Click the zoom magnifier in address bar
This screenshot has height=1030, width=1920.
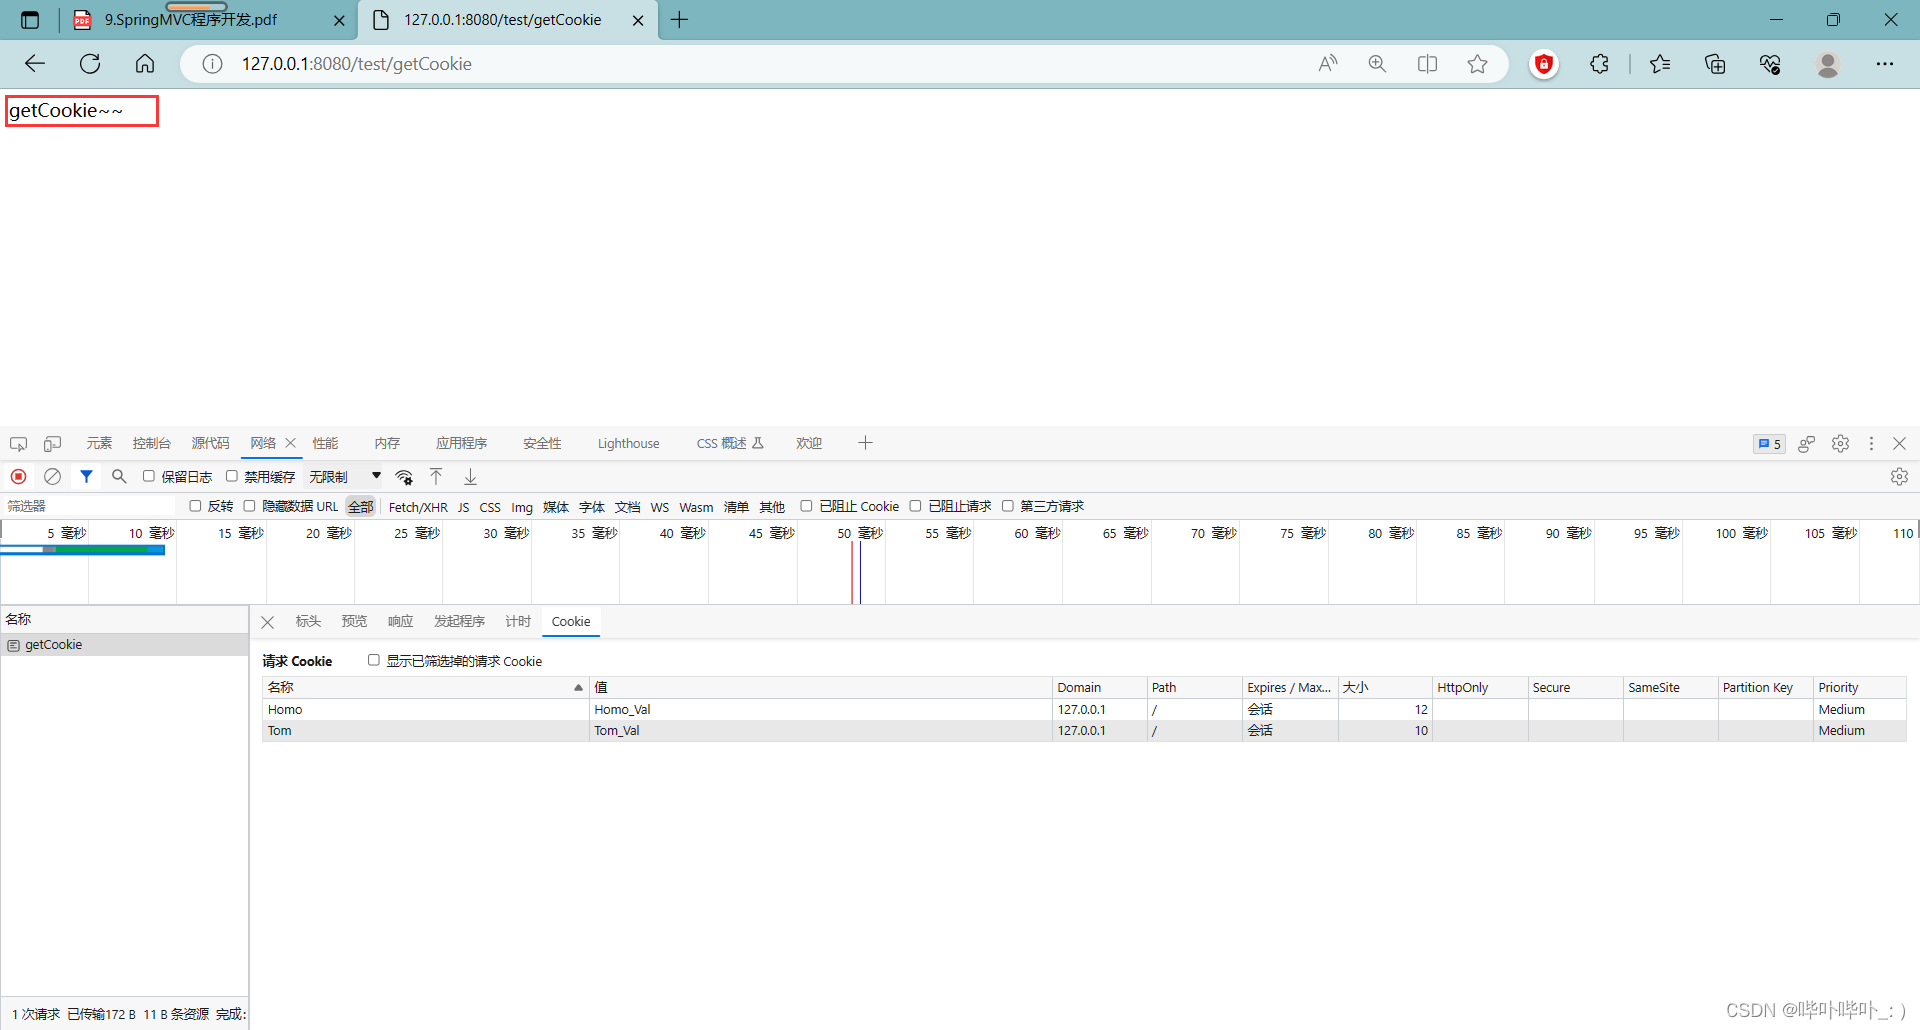point(1377,64)
